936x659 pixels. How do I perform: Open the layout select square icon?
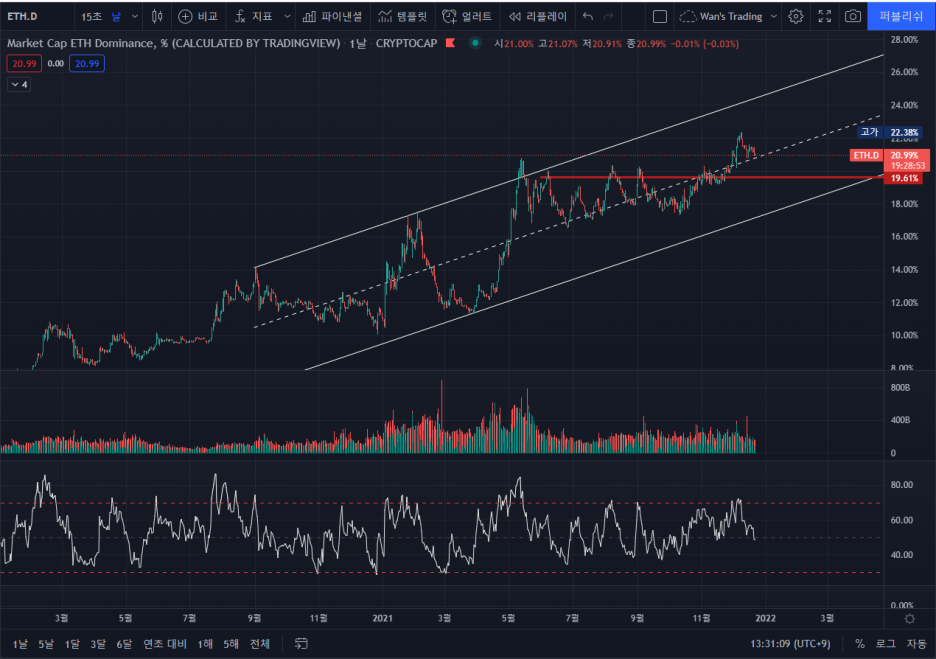coord(660,17)
